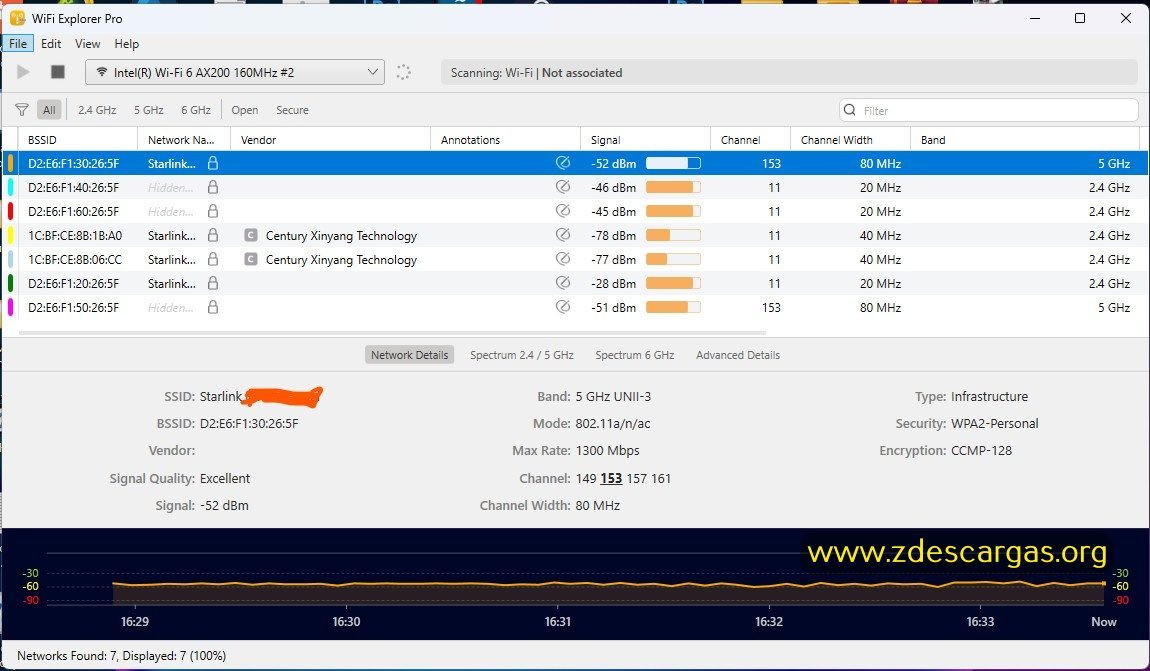This screenshot has height=671, width=1150.
Task: Click green color swatch of D2:E6:F1:20:26:5F
Action: click(10, 283)
